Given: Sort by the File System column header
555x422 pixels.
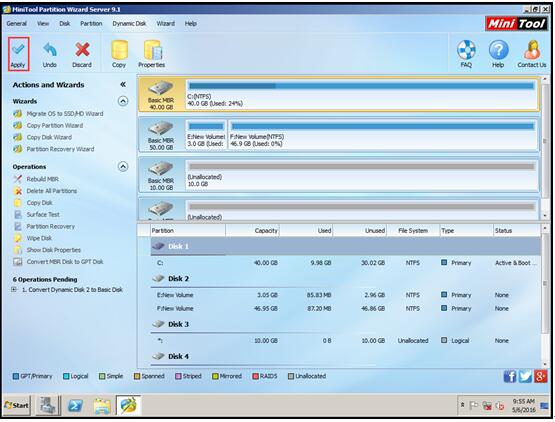Looking at the screenshot, I should (x=413, y=230).
